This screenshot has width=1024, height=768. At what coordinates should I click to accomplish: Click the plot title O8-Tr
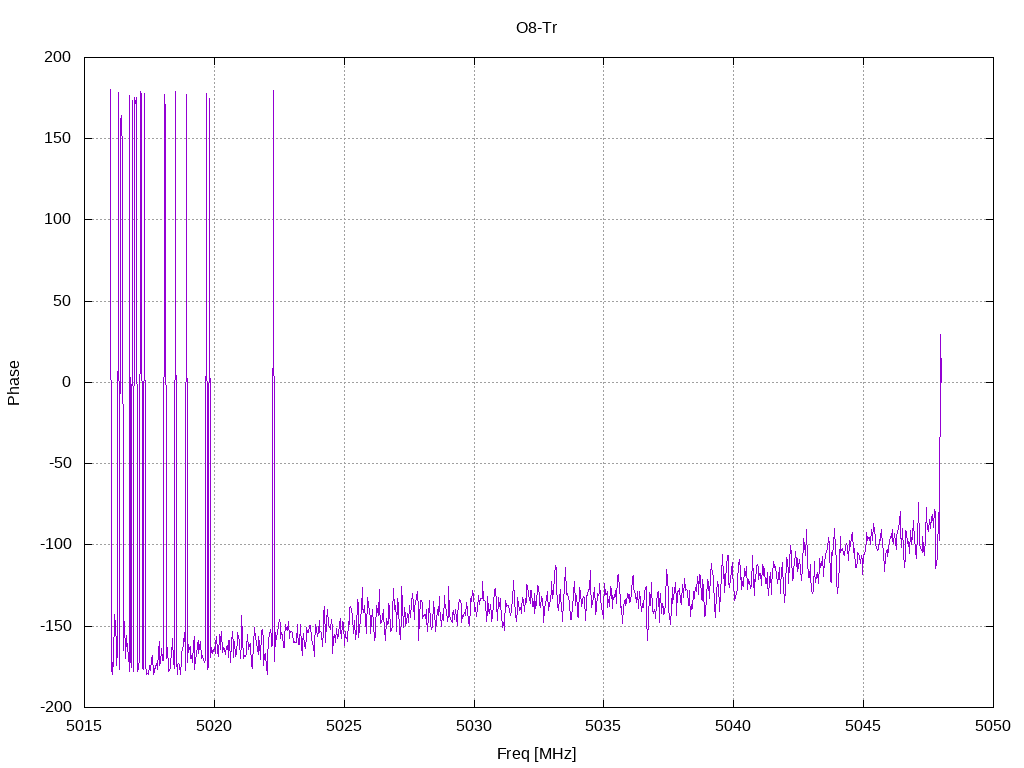[x=536, y=28]
